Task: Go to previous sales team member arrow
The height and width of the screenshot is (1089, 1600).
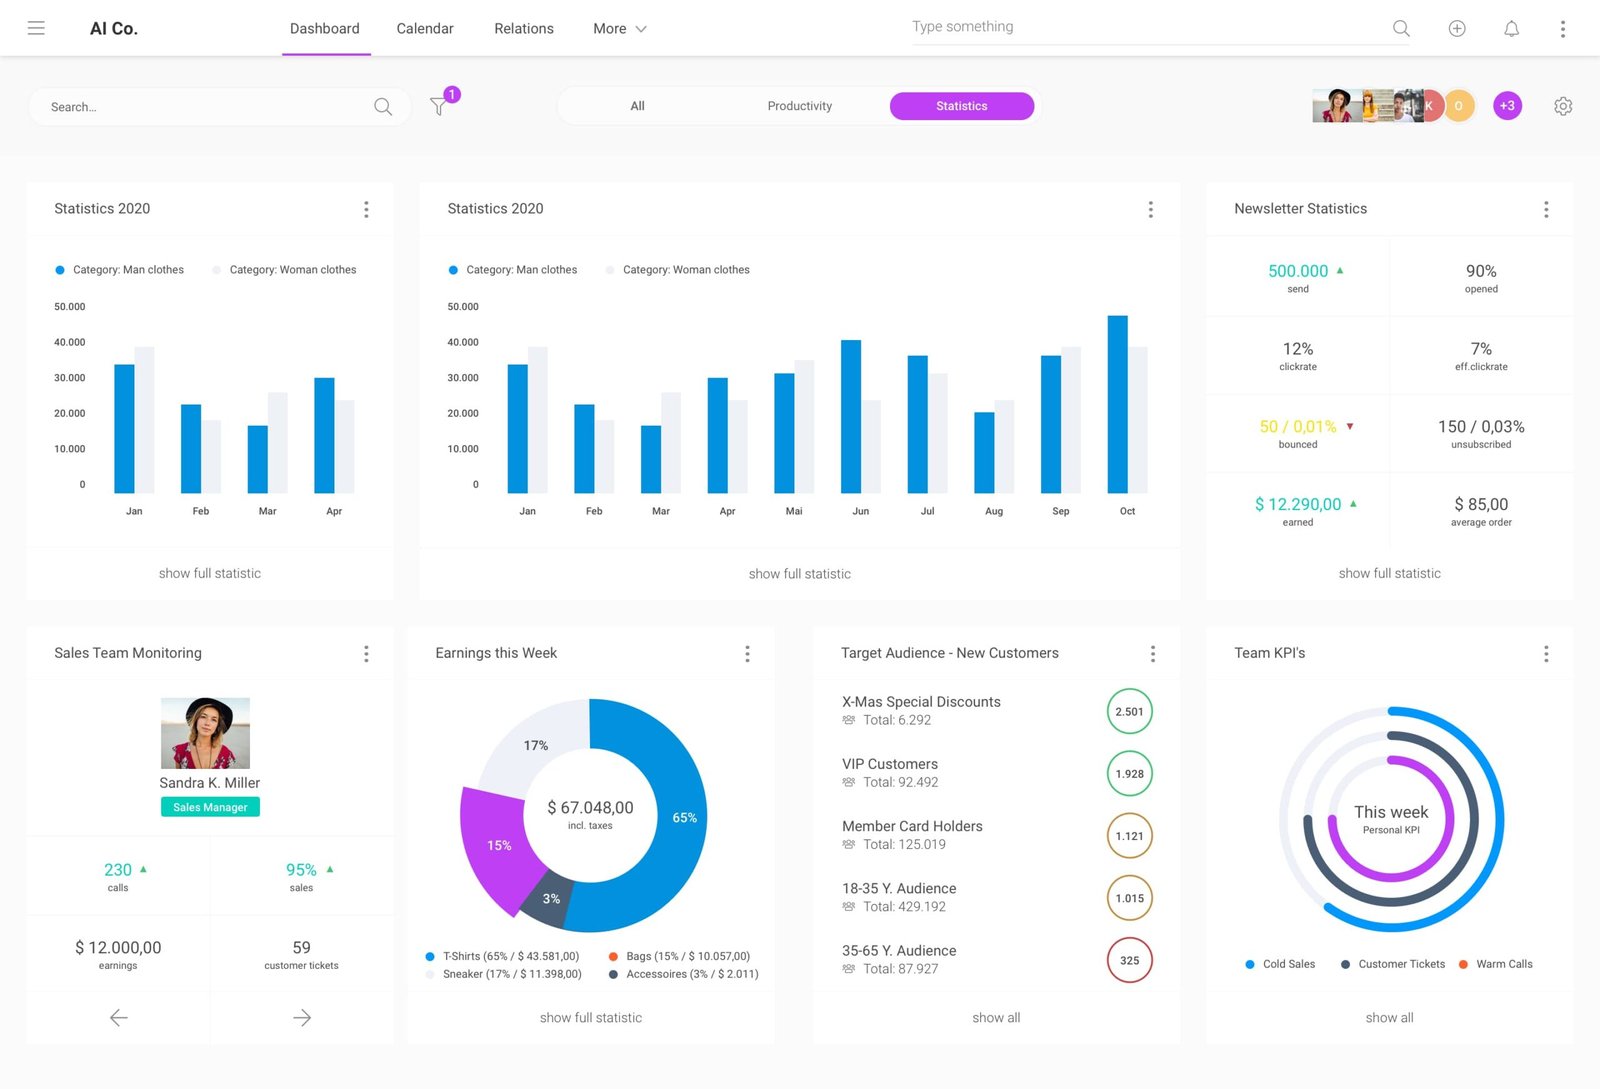Action: 118,1018
